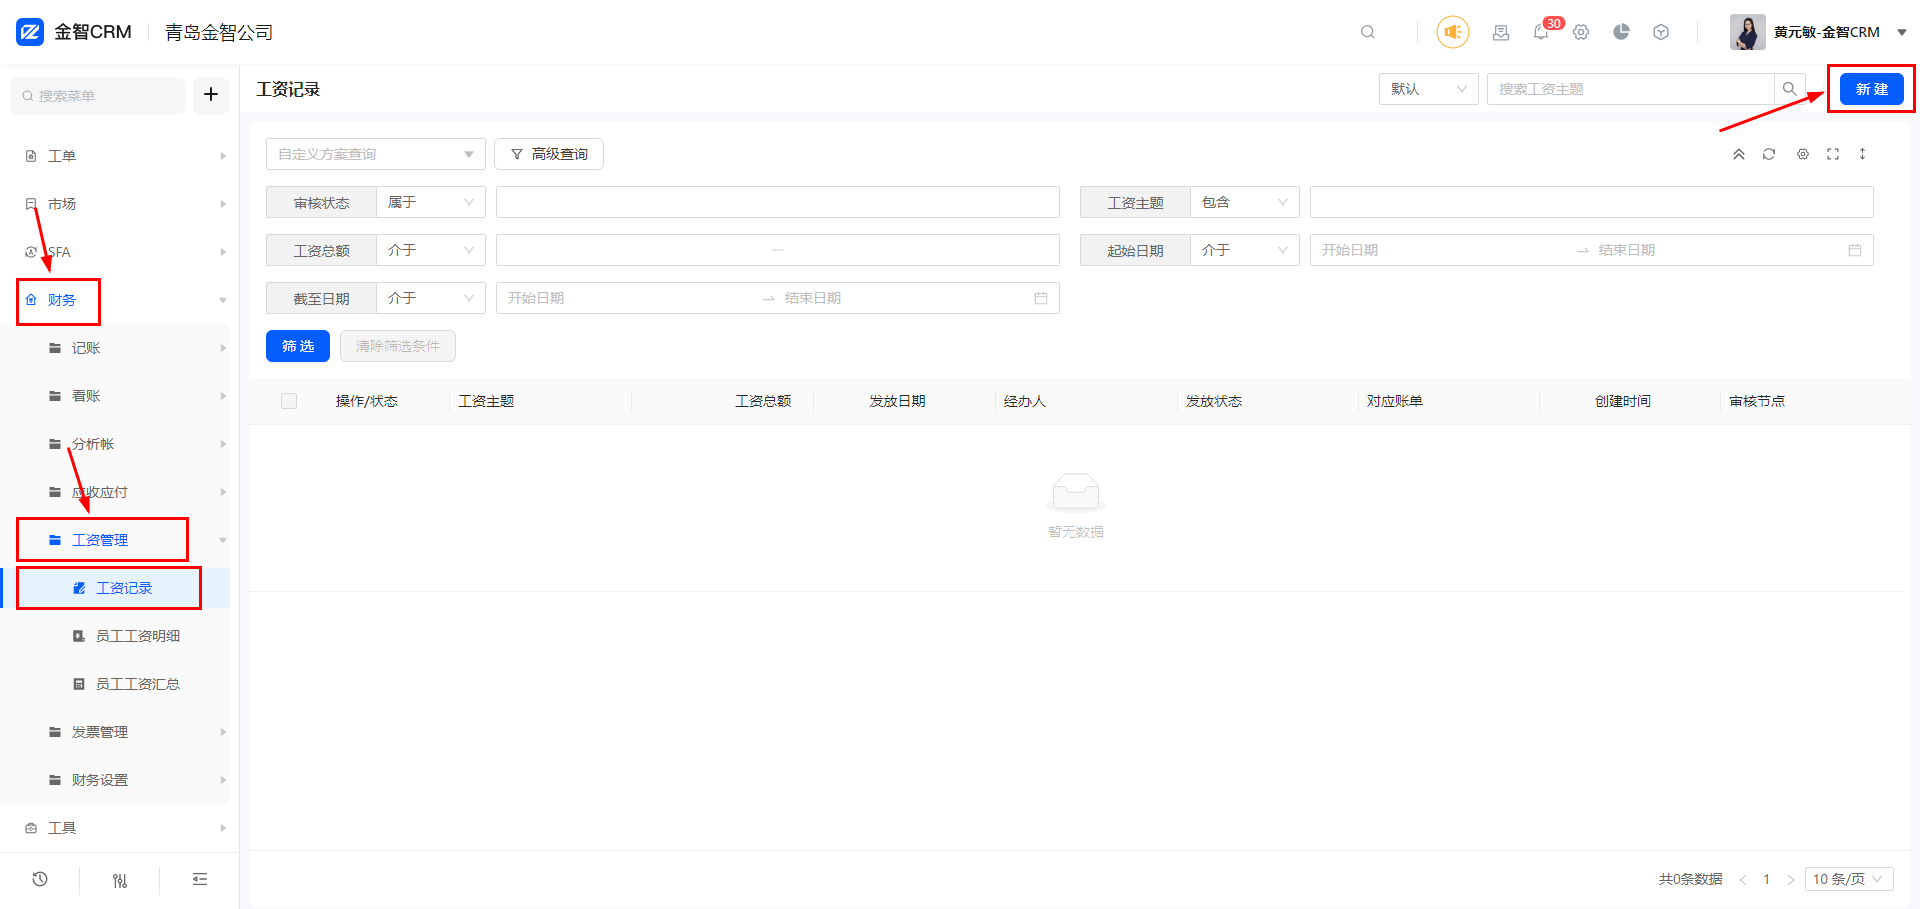Open the 10 条/页 page size dropdown

tap(1849, 879)
